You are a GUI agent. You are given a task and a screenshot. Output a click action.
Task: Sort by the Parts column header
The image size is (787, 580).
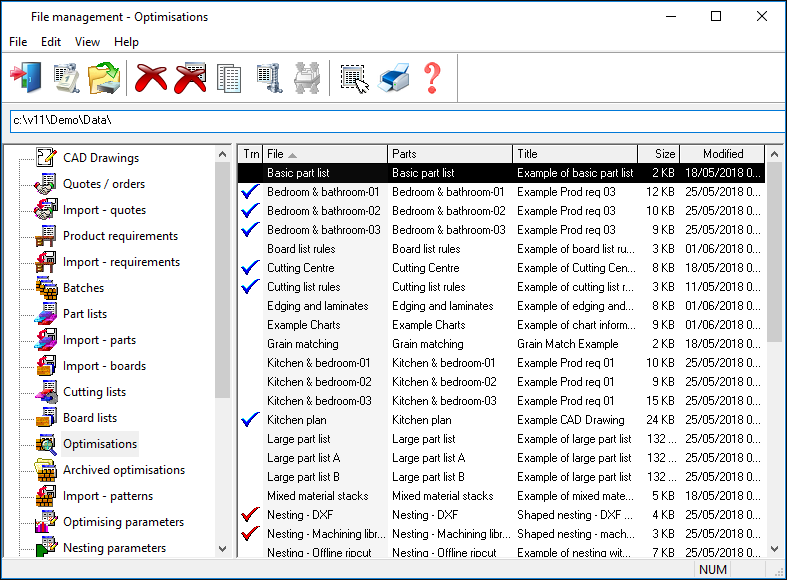[x=450, y=154]
